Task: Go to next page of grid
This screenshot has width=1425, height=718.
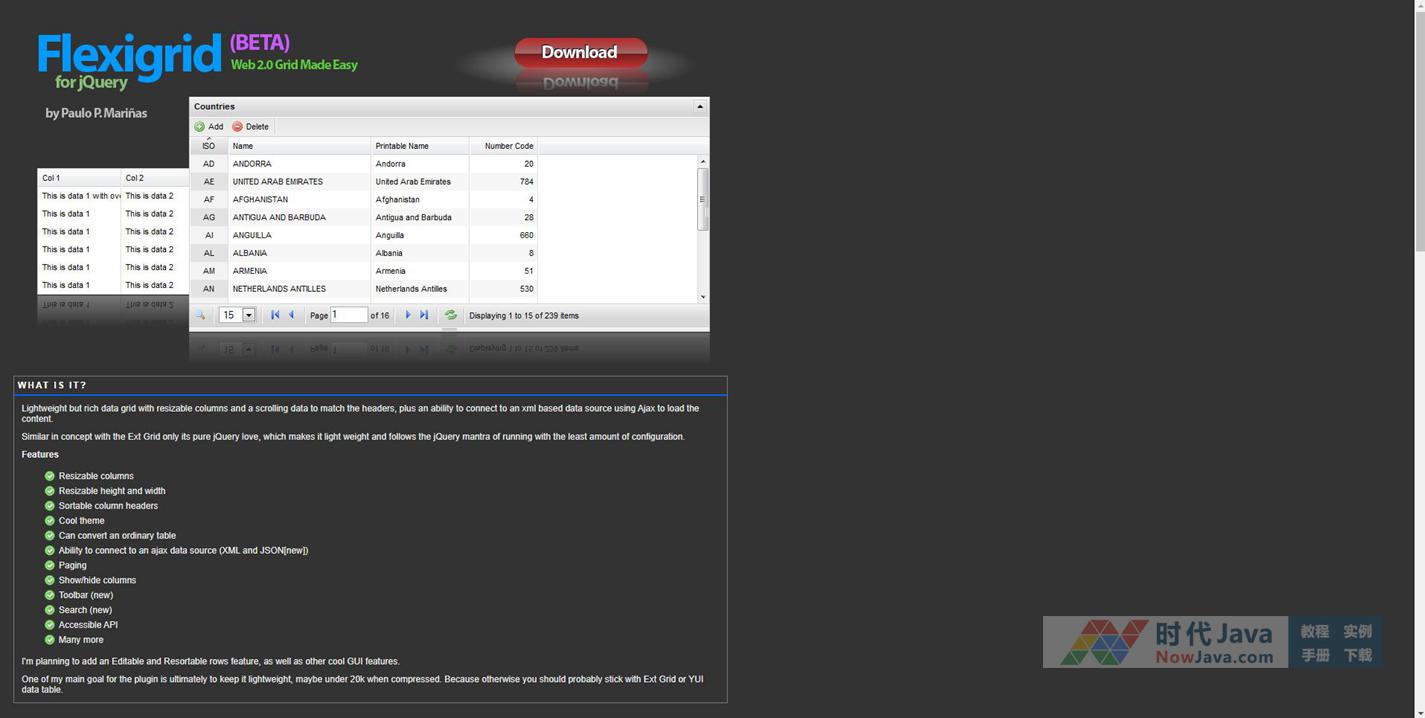Action: pyautogui.click(x=408, y=315)
